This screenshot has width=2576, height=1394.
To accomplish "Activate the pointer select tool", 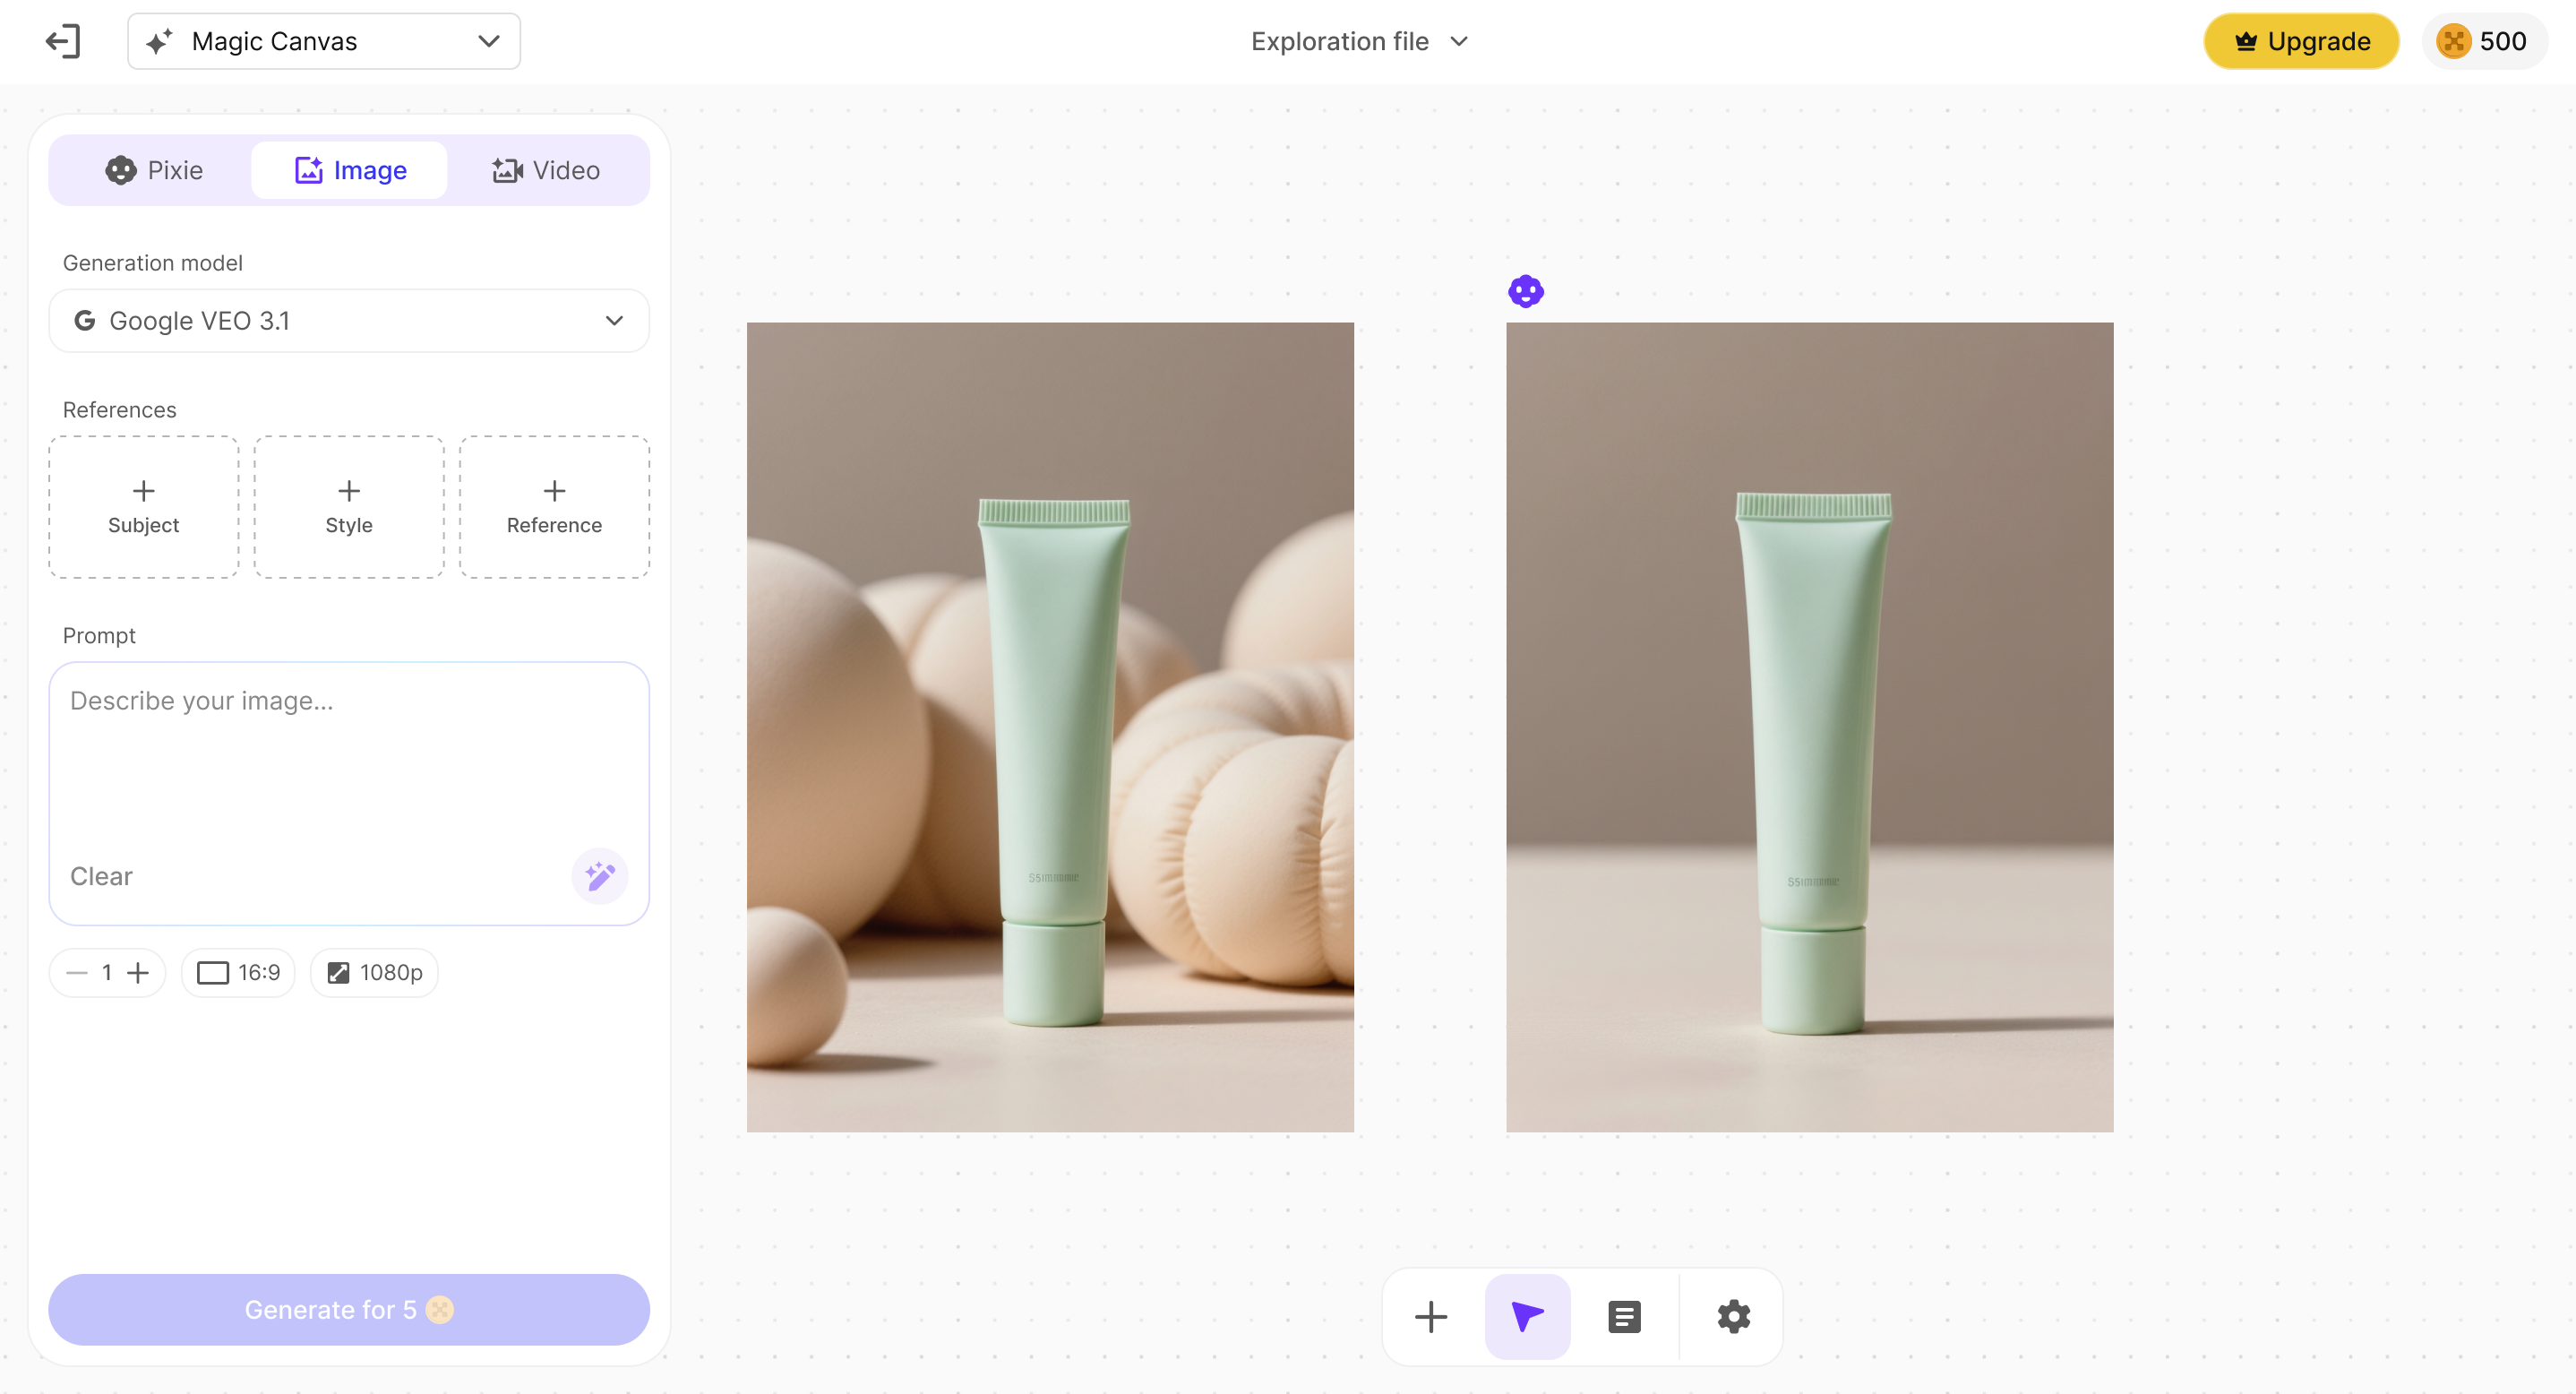I will click(1527, 1317).
